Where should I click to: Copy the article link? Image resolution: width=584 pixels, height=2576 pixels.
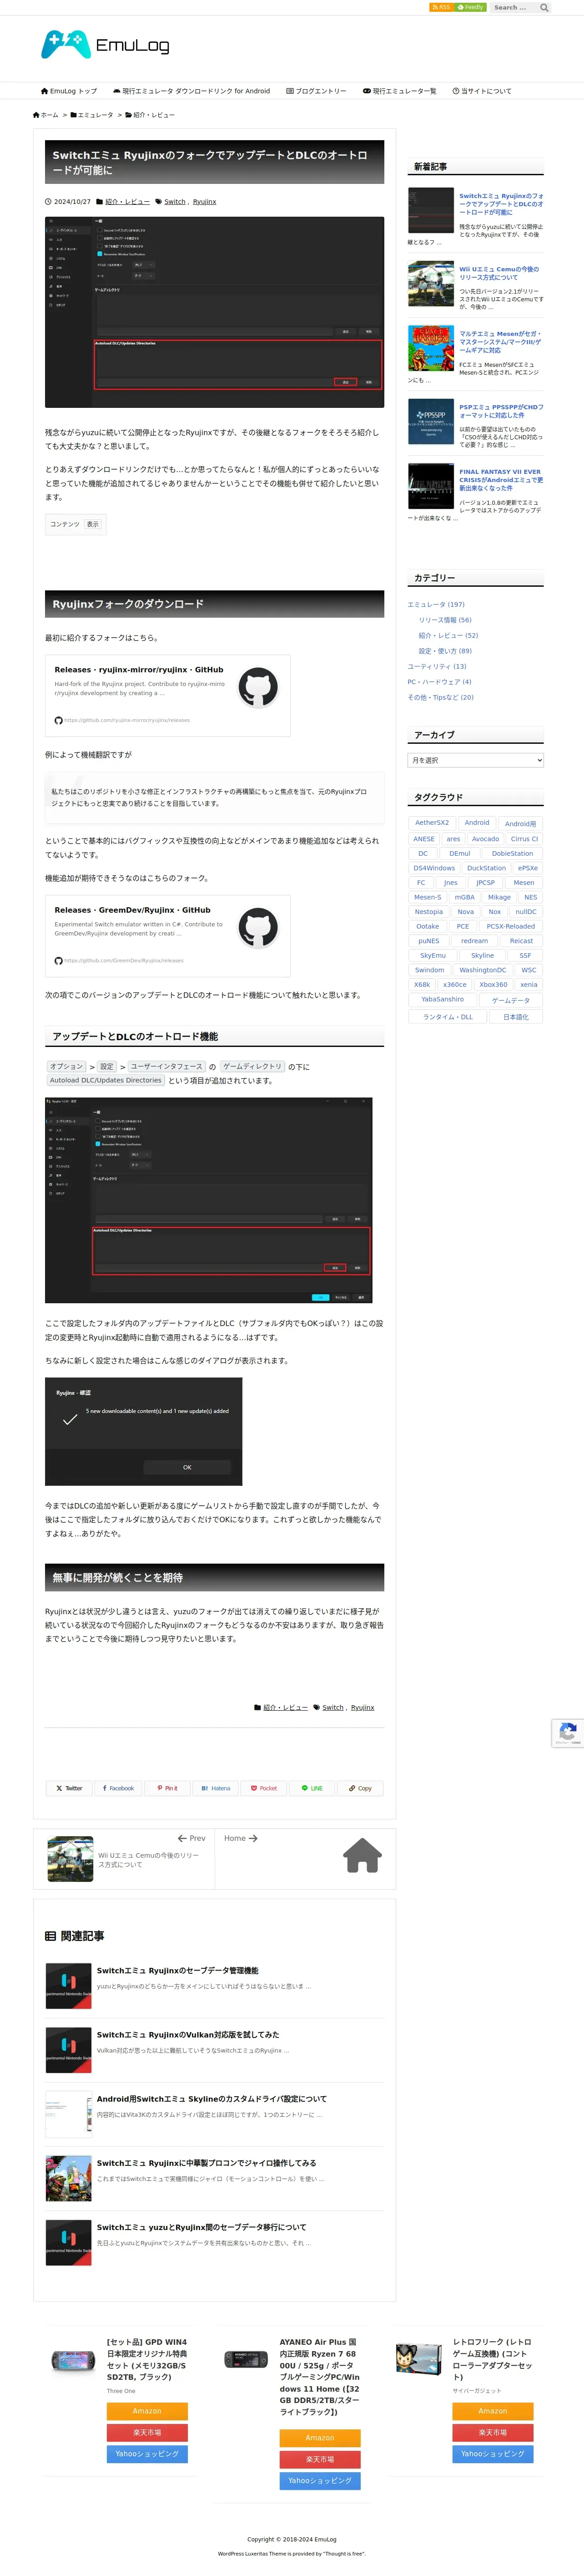[360, 1788]
